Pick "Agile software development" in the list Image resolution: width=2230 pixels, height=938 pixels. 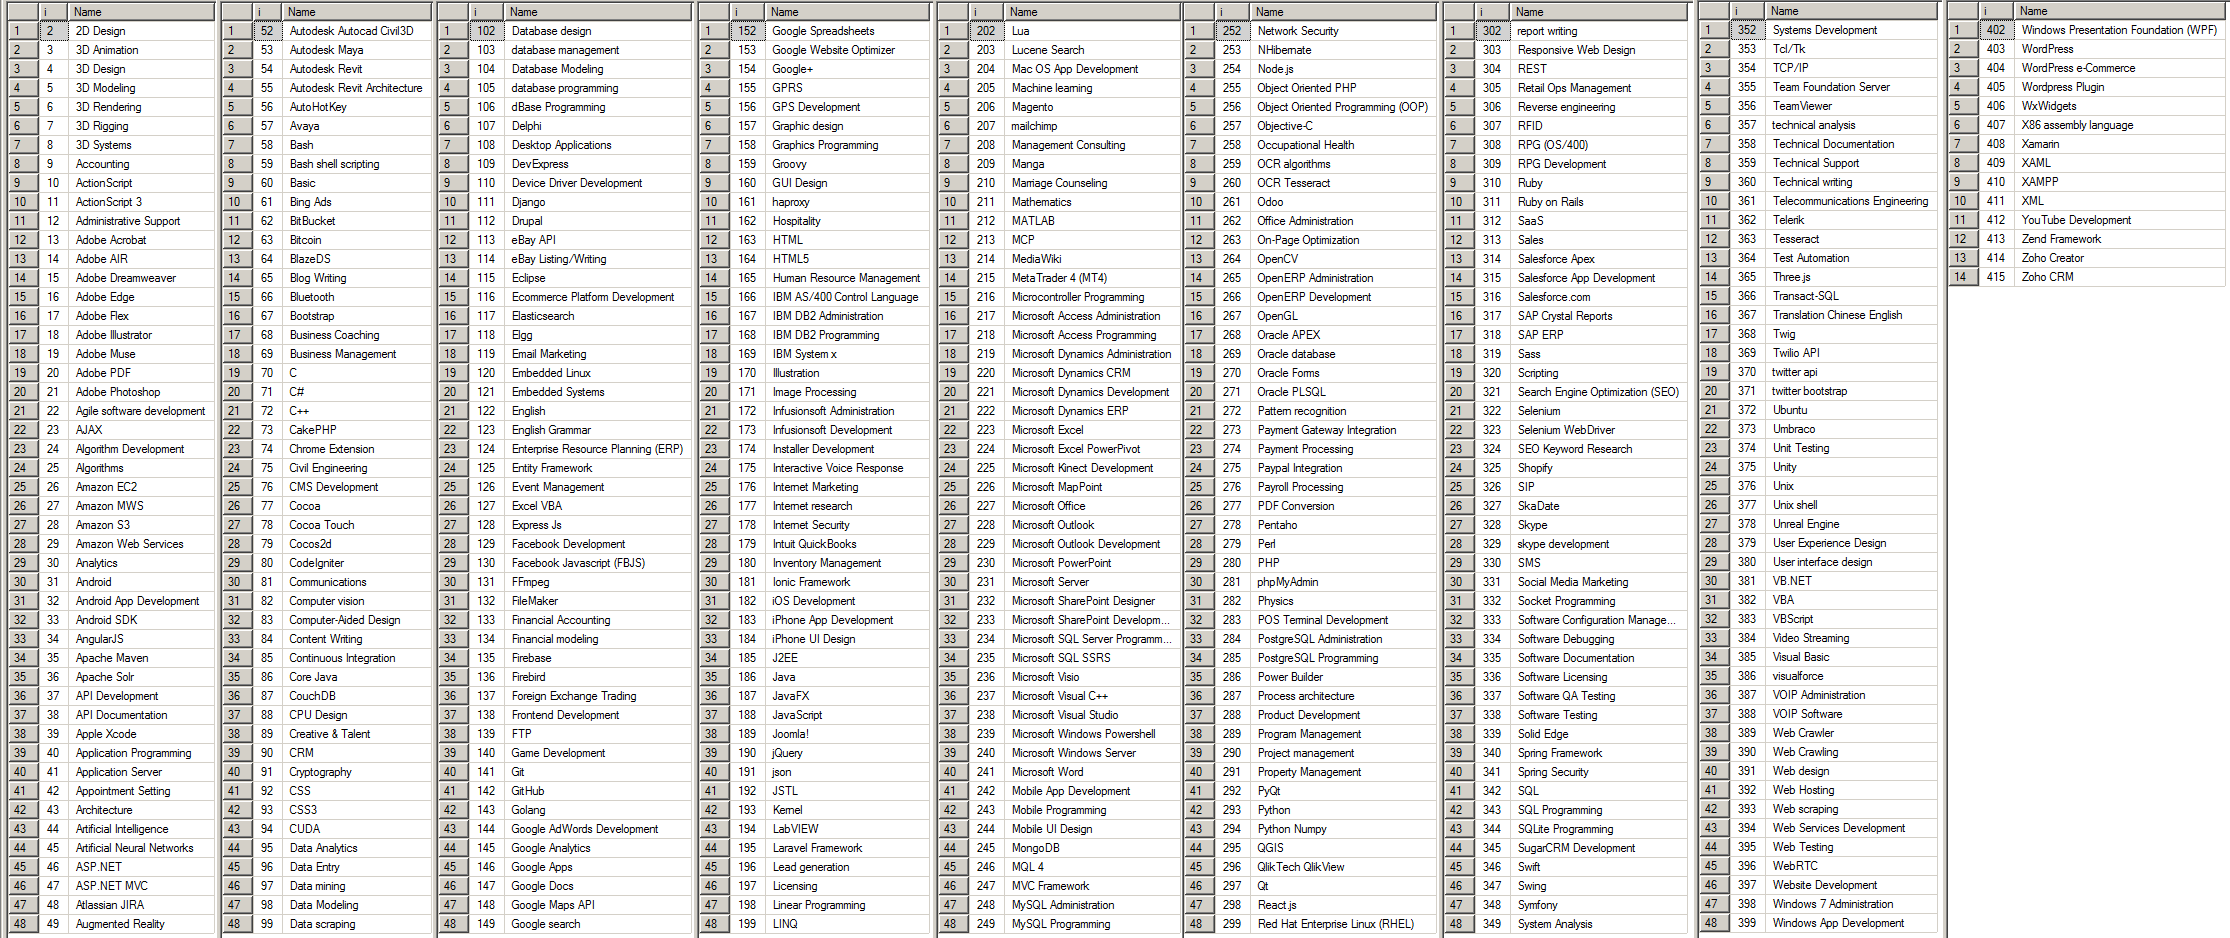(x=142, y=411)
